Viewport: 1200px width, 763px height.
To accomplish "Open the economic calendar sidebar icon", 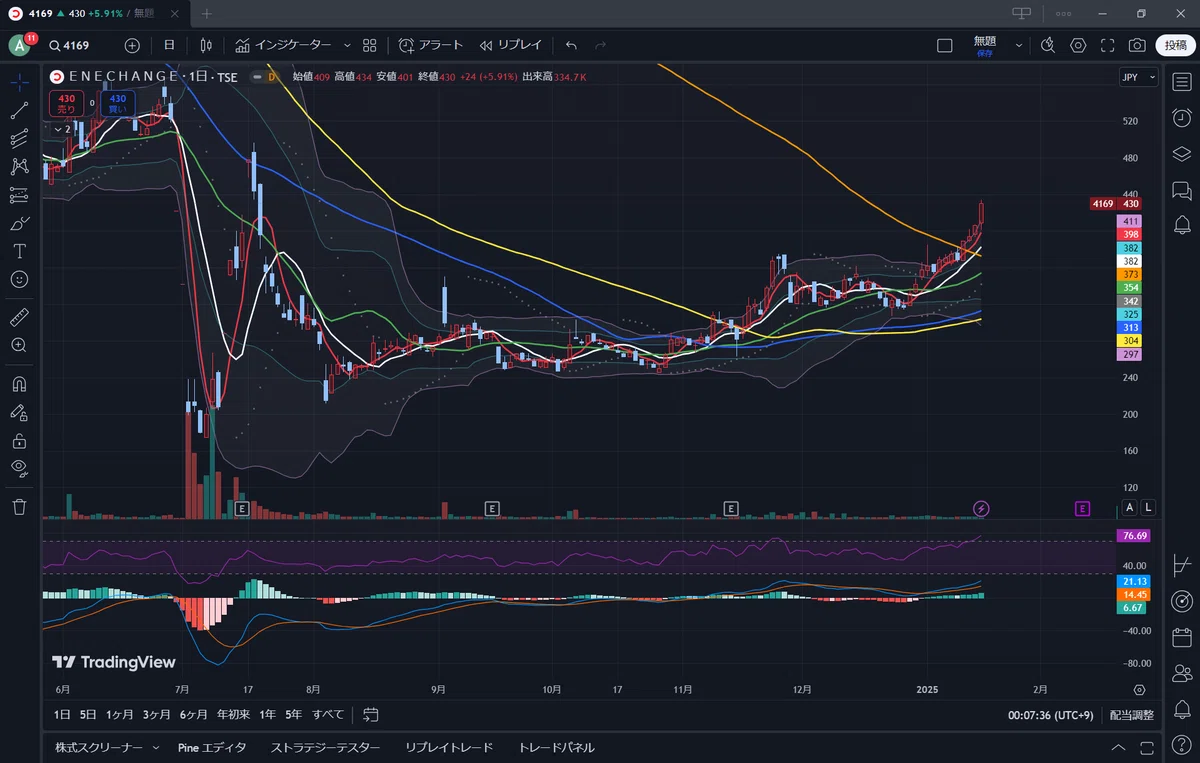I will (x=1181, y=637).
